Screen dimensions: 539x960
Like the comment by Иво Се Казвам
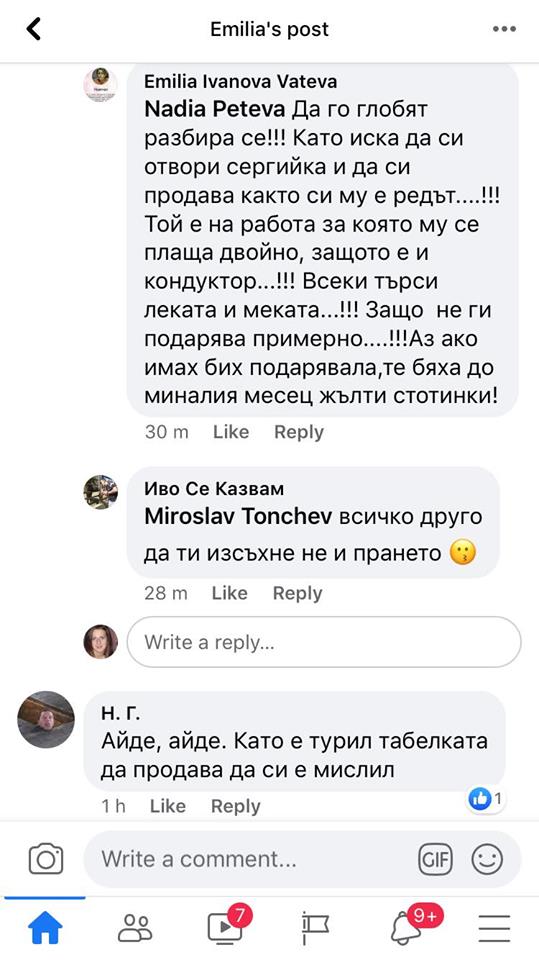click(x=230, y=593)
